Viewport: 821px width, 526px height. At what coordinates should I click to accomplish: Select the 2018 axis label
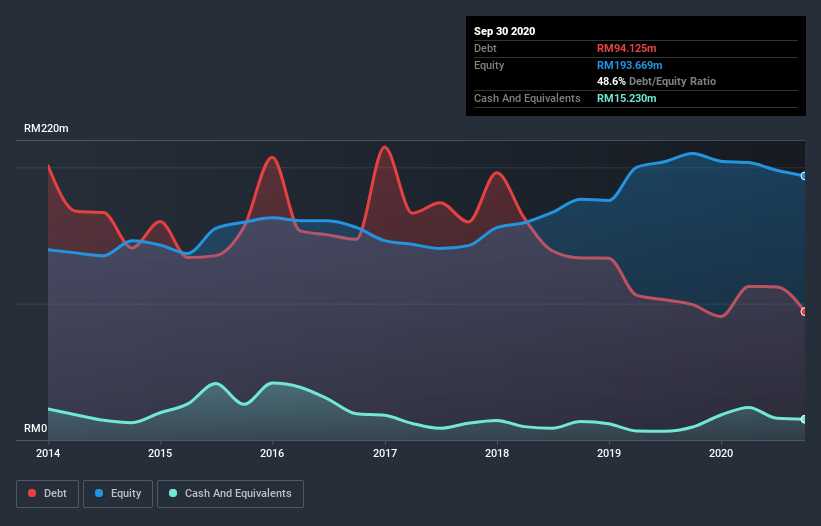497,453
